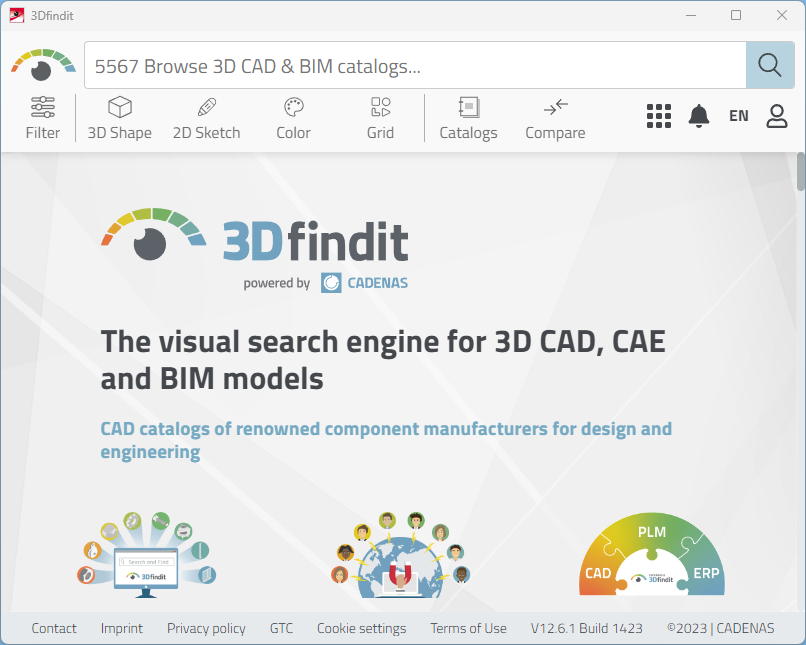Click the globe with user avatars illustration

[x=400, y=555]
